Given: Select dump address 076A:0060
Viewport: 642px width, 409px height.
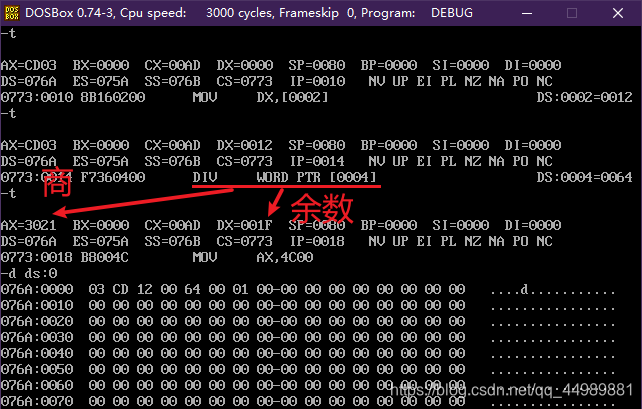Looking at the screenshot, I should 37,385.
